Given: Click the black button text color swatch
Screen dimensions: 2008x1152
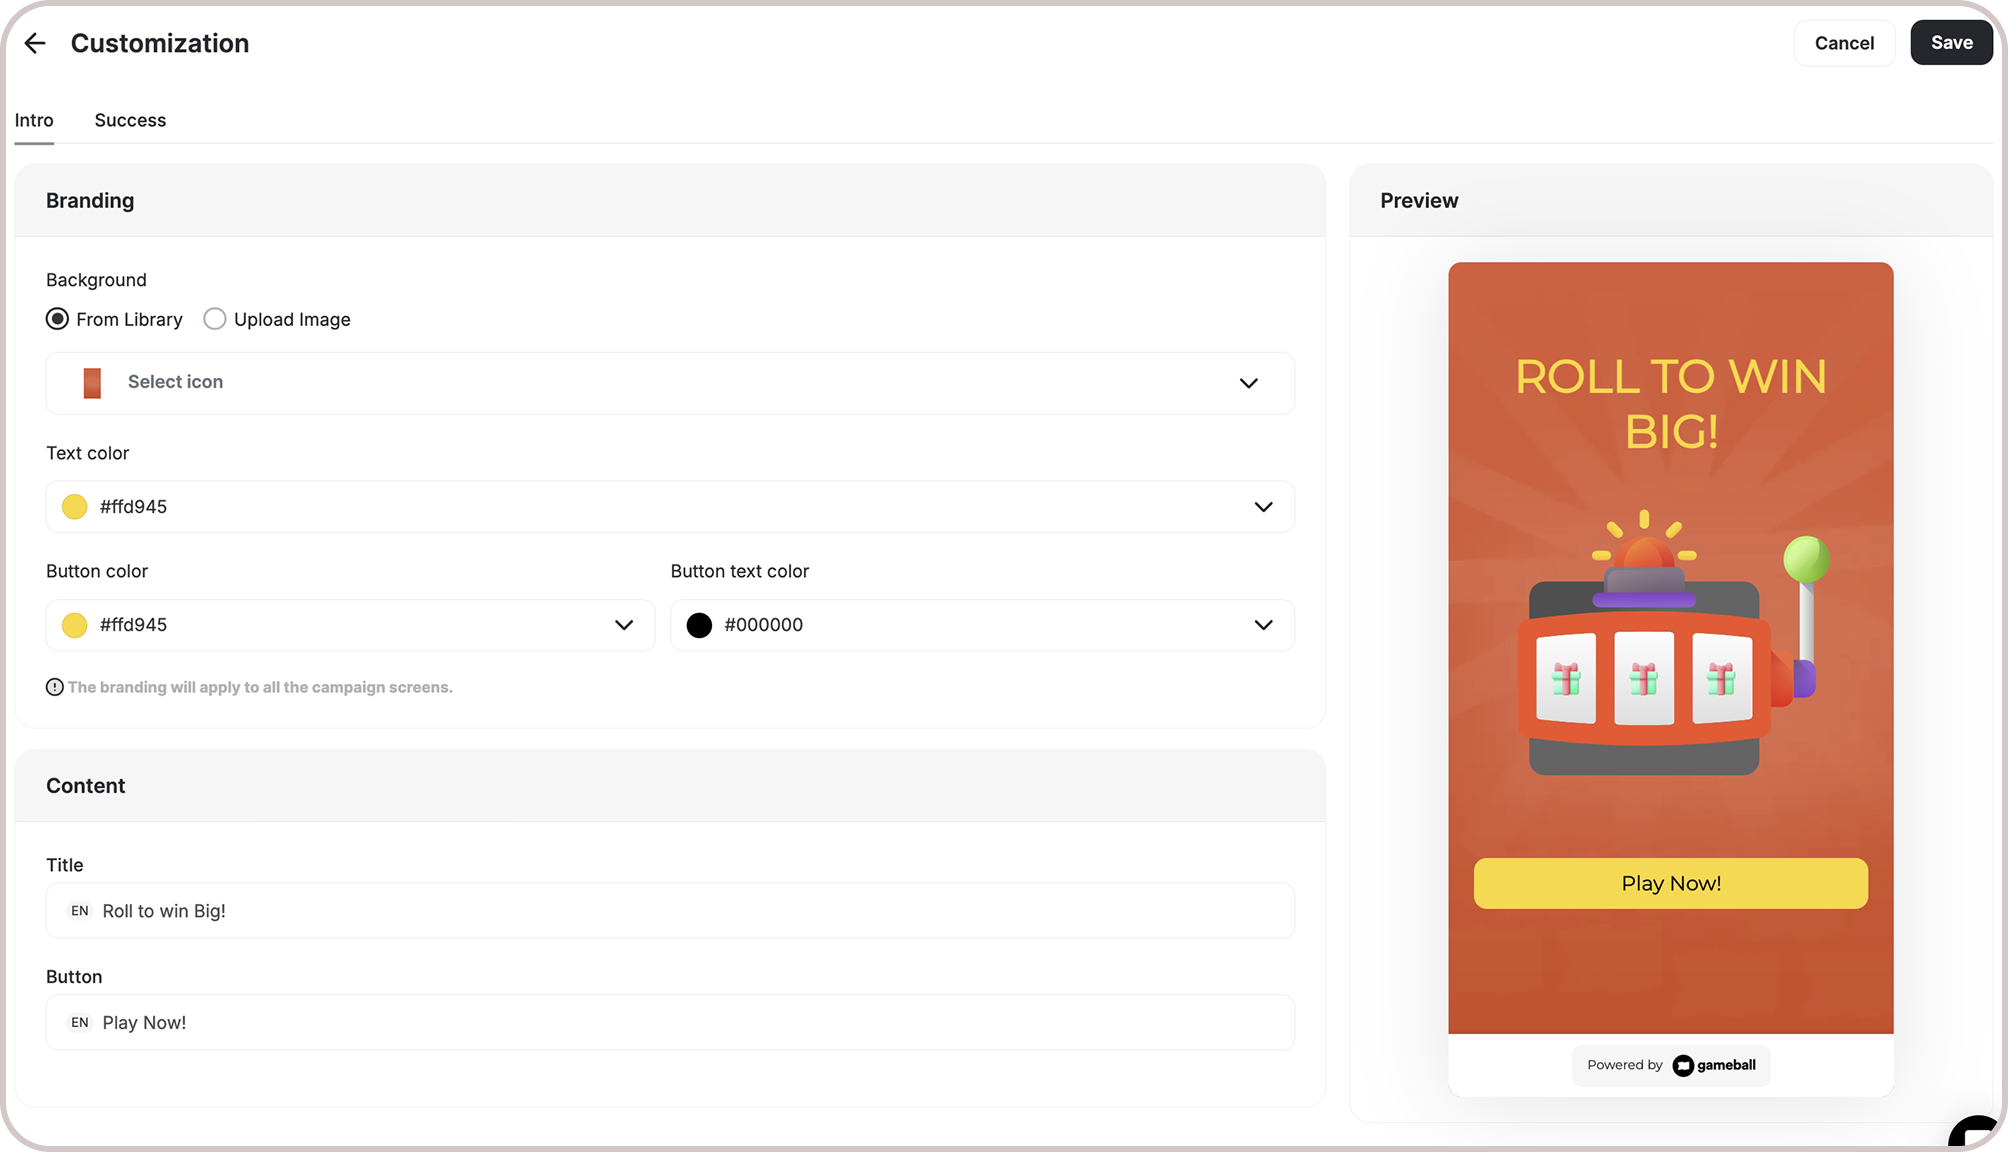Looking at the screenshot, I should pyautogui.click(x=699, y=625).
